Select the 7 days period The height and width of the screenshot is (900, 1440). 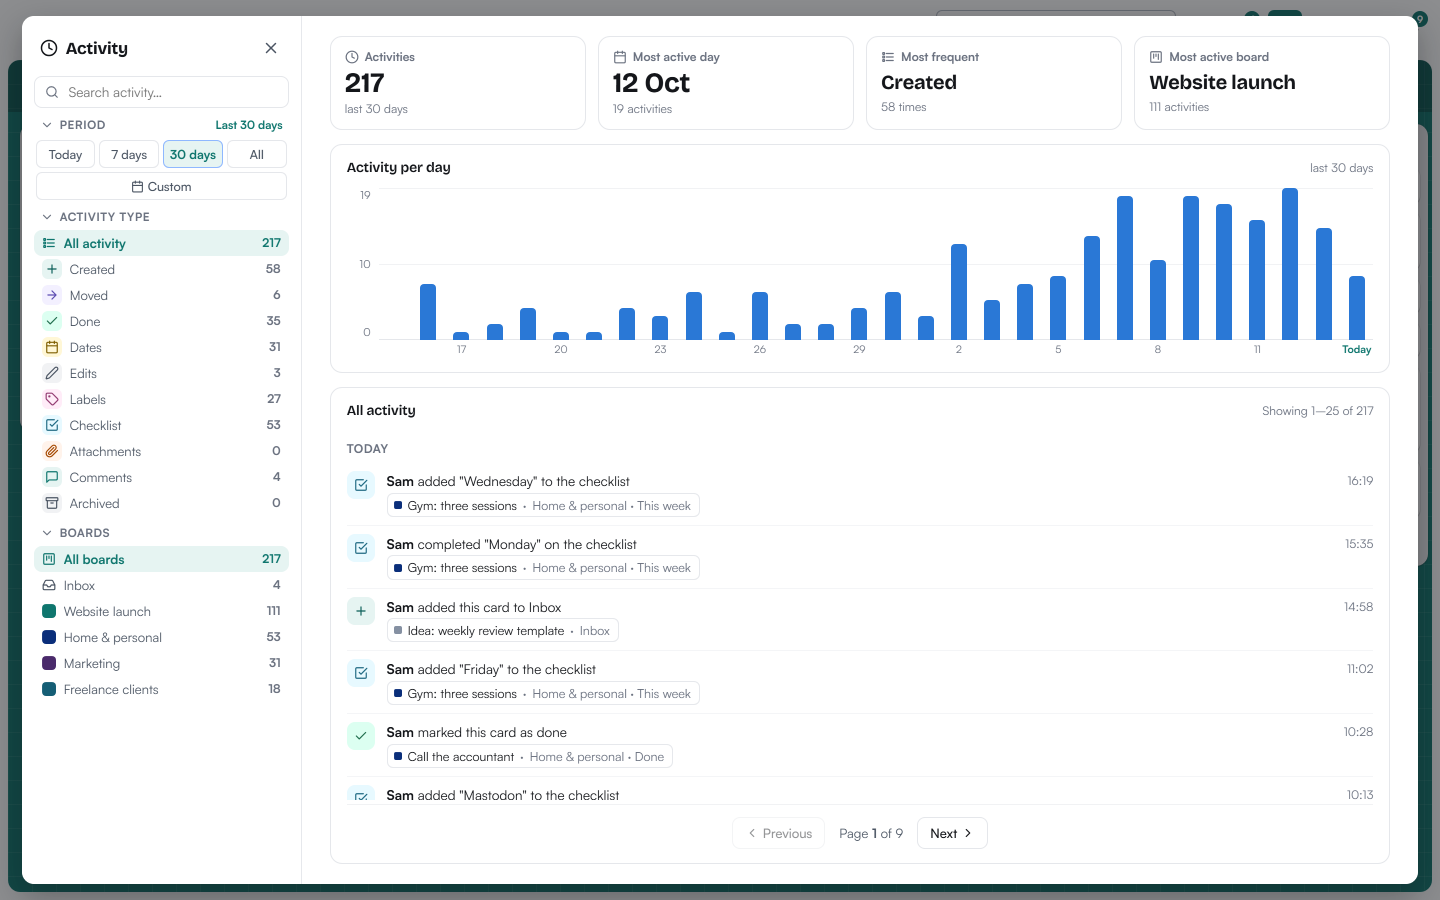tap(129, 154)
